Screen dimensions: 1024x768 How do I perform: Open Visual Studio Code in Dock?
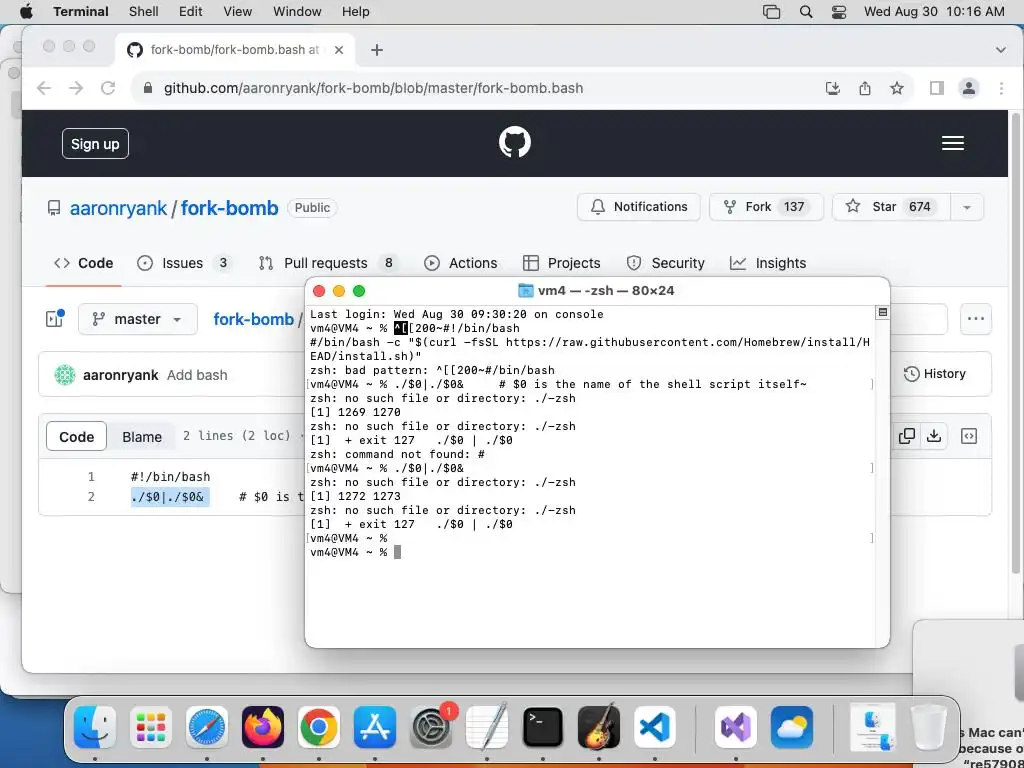pyautogui.click(x=654, y=727)
